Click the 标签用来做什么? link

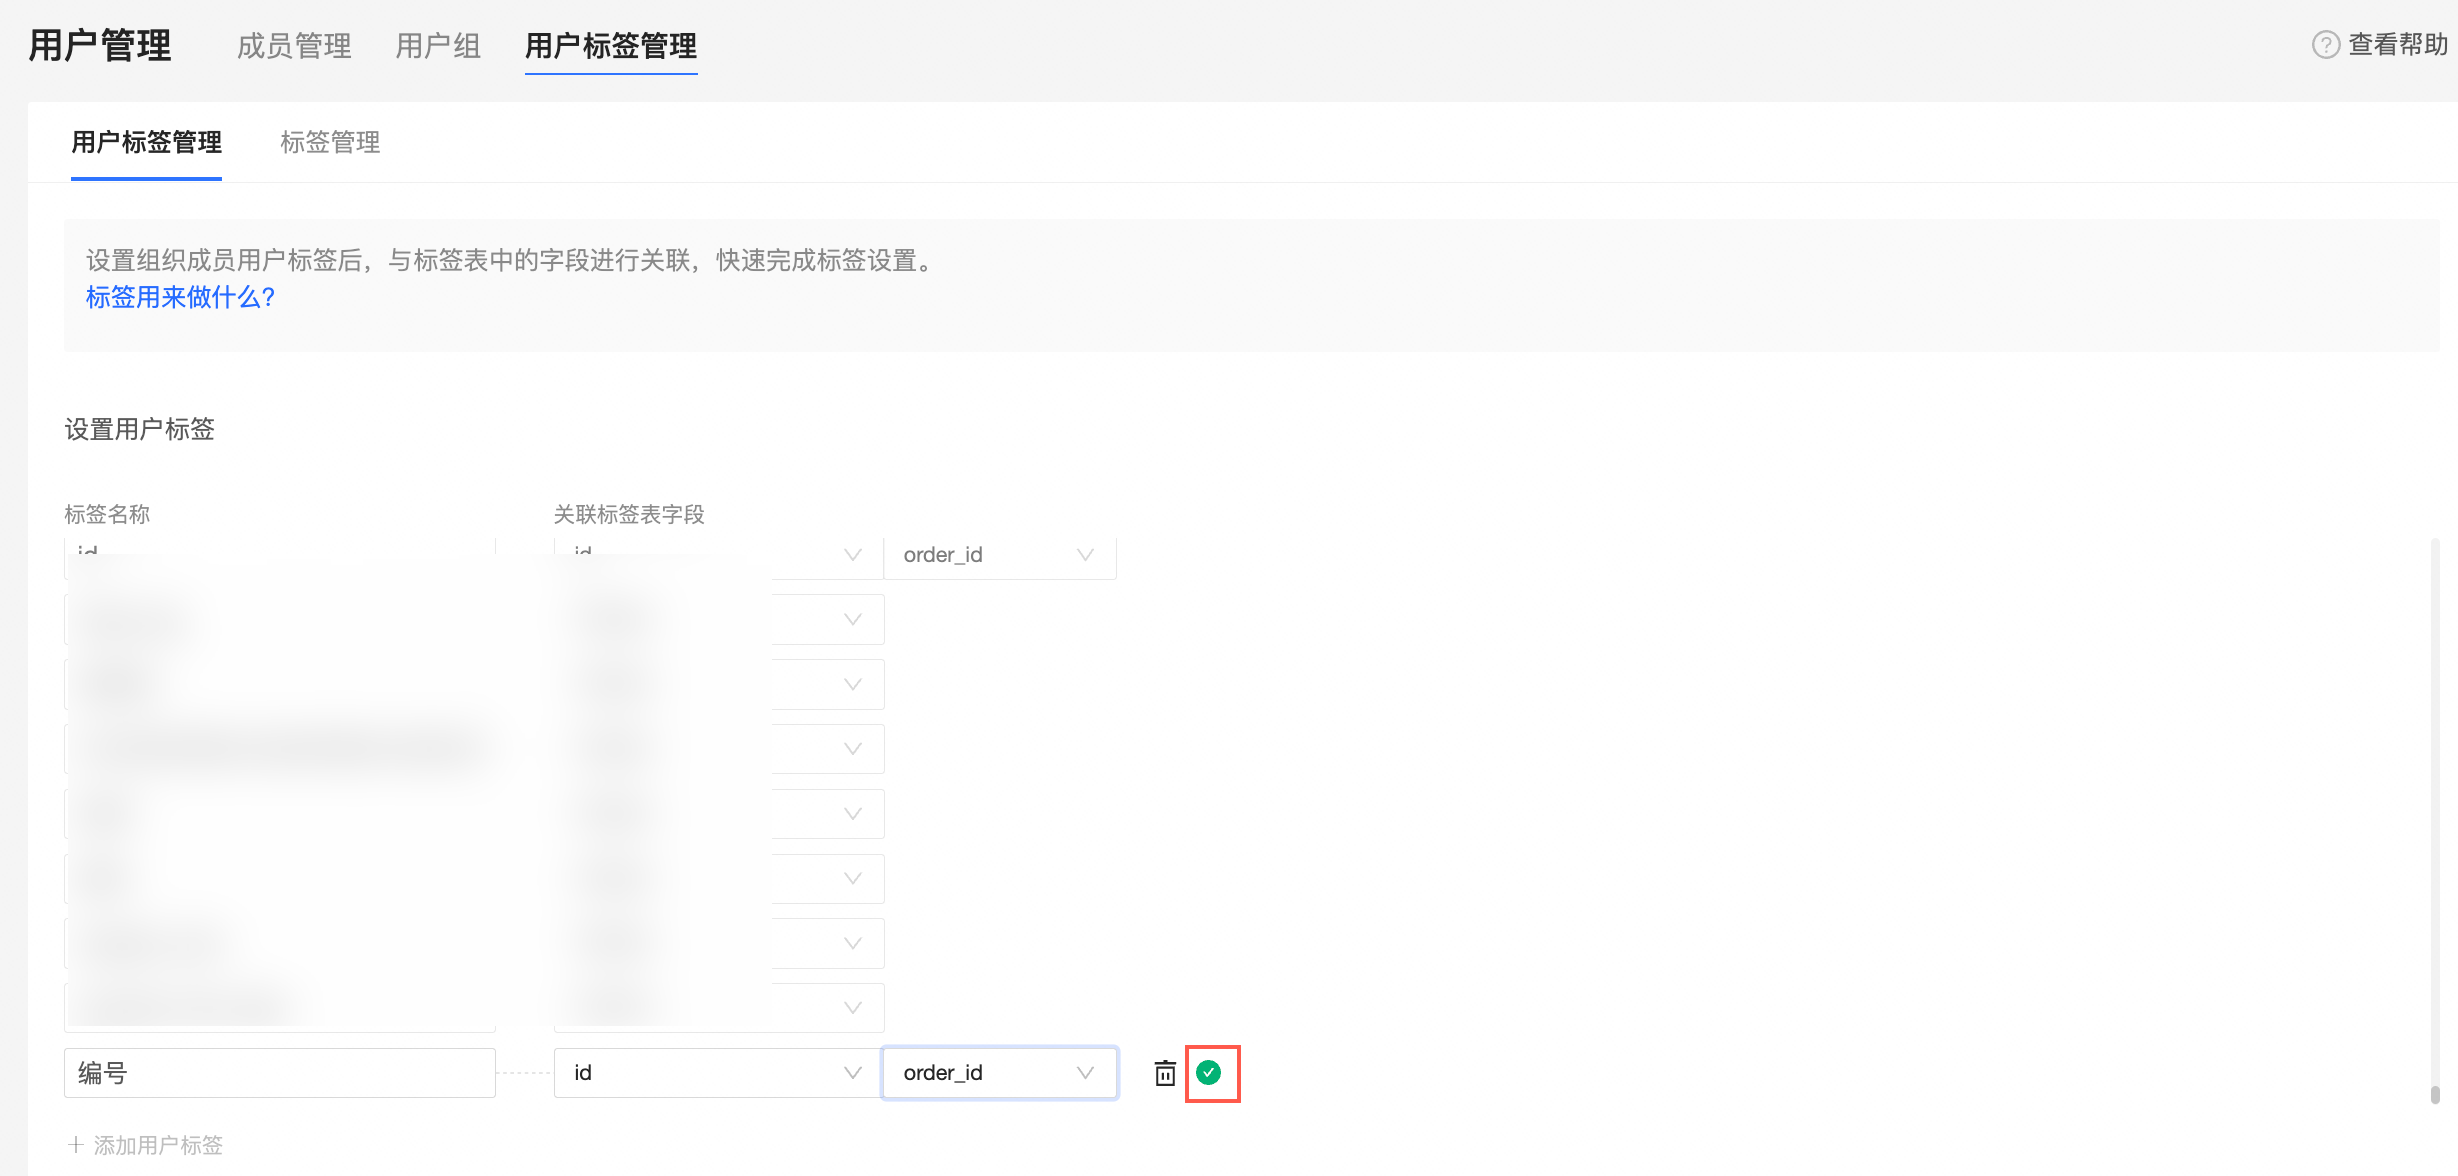(180, 297)
